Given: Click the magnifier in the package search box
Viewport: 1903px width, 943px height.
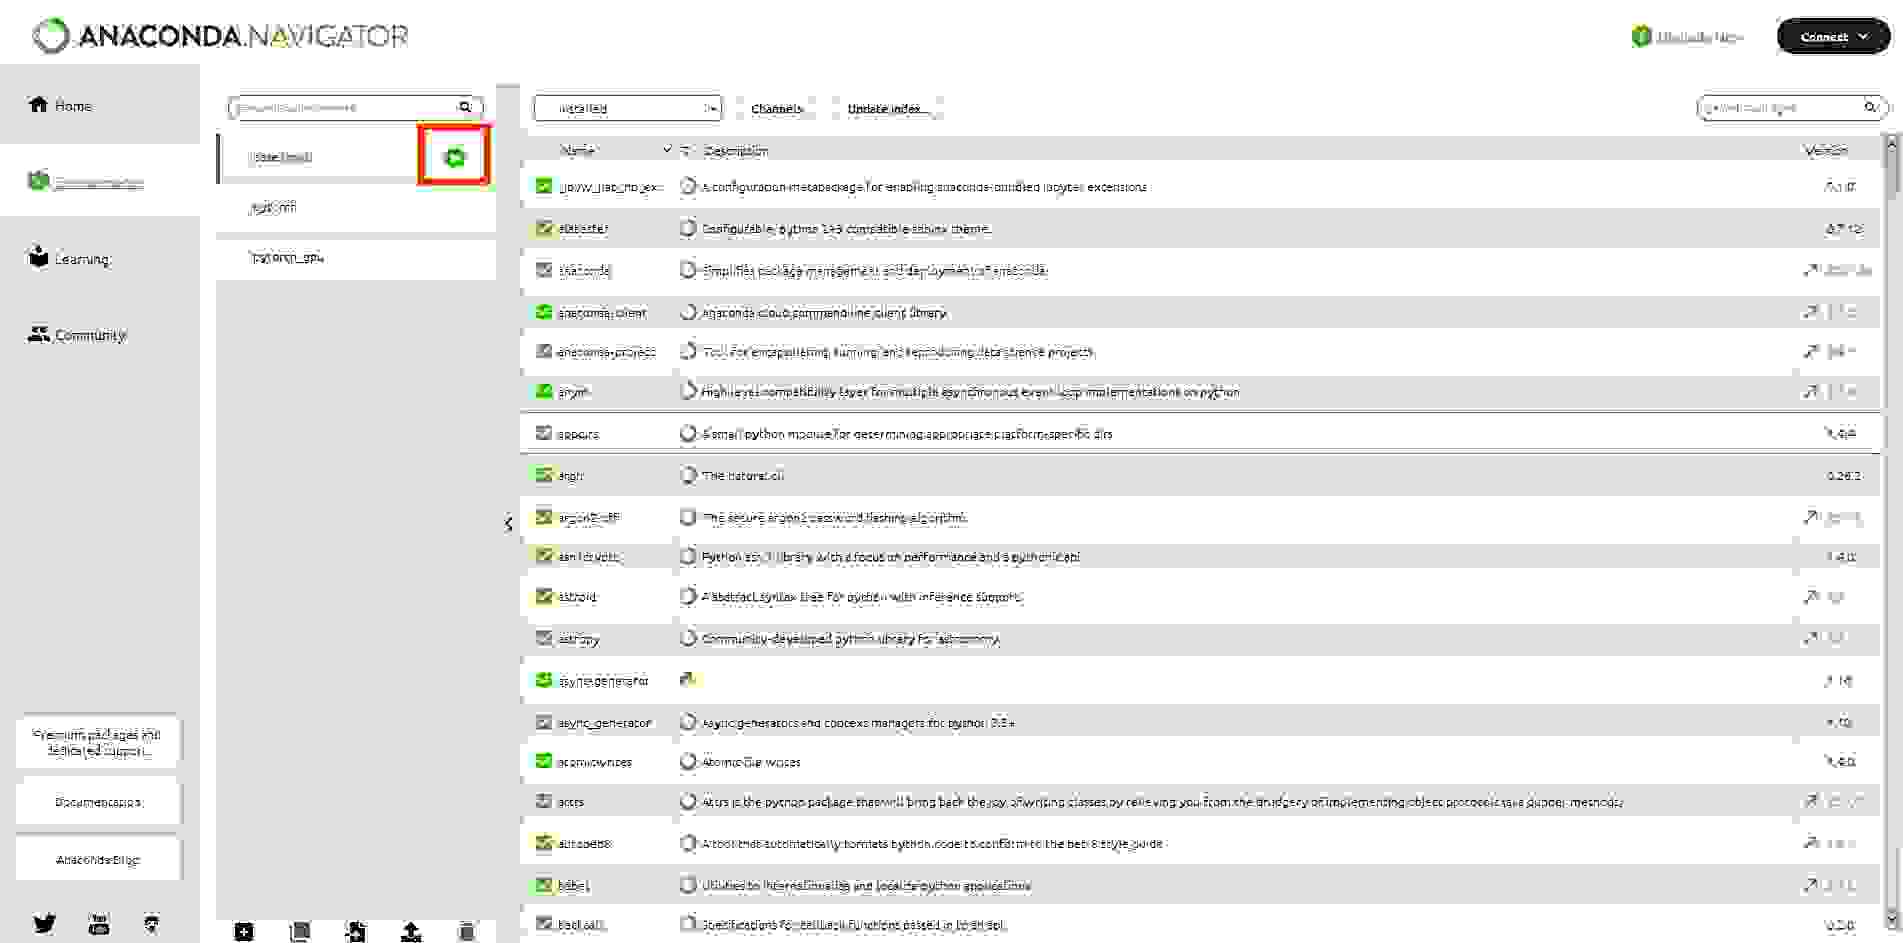Looking at the screenshot, I should 1871,107.
